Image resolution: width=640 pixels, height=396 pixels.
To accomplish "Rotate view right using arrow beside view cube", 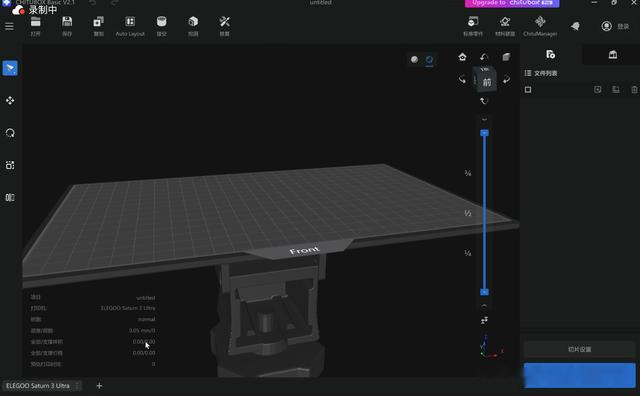I will (x=506, y=79).
